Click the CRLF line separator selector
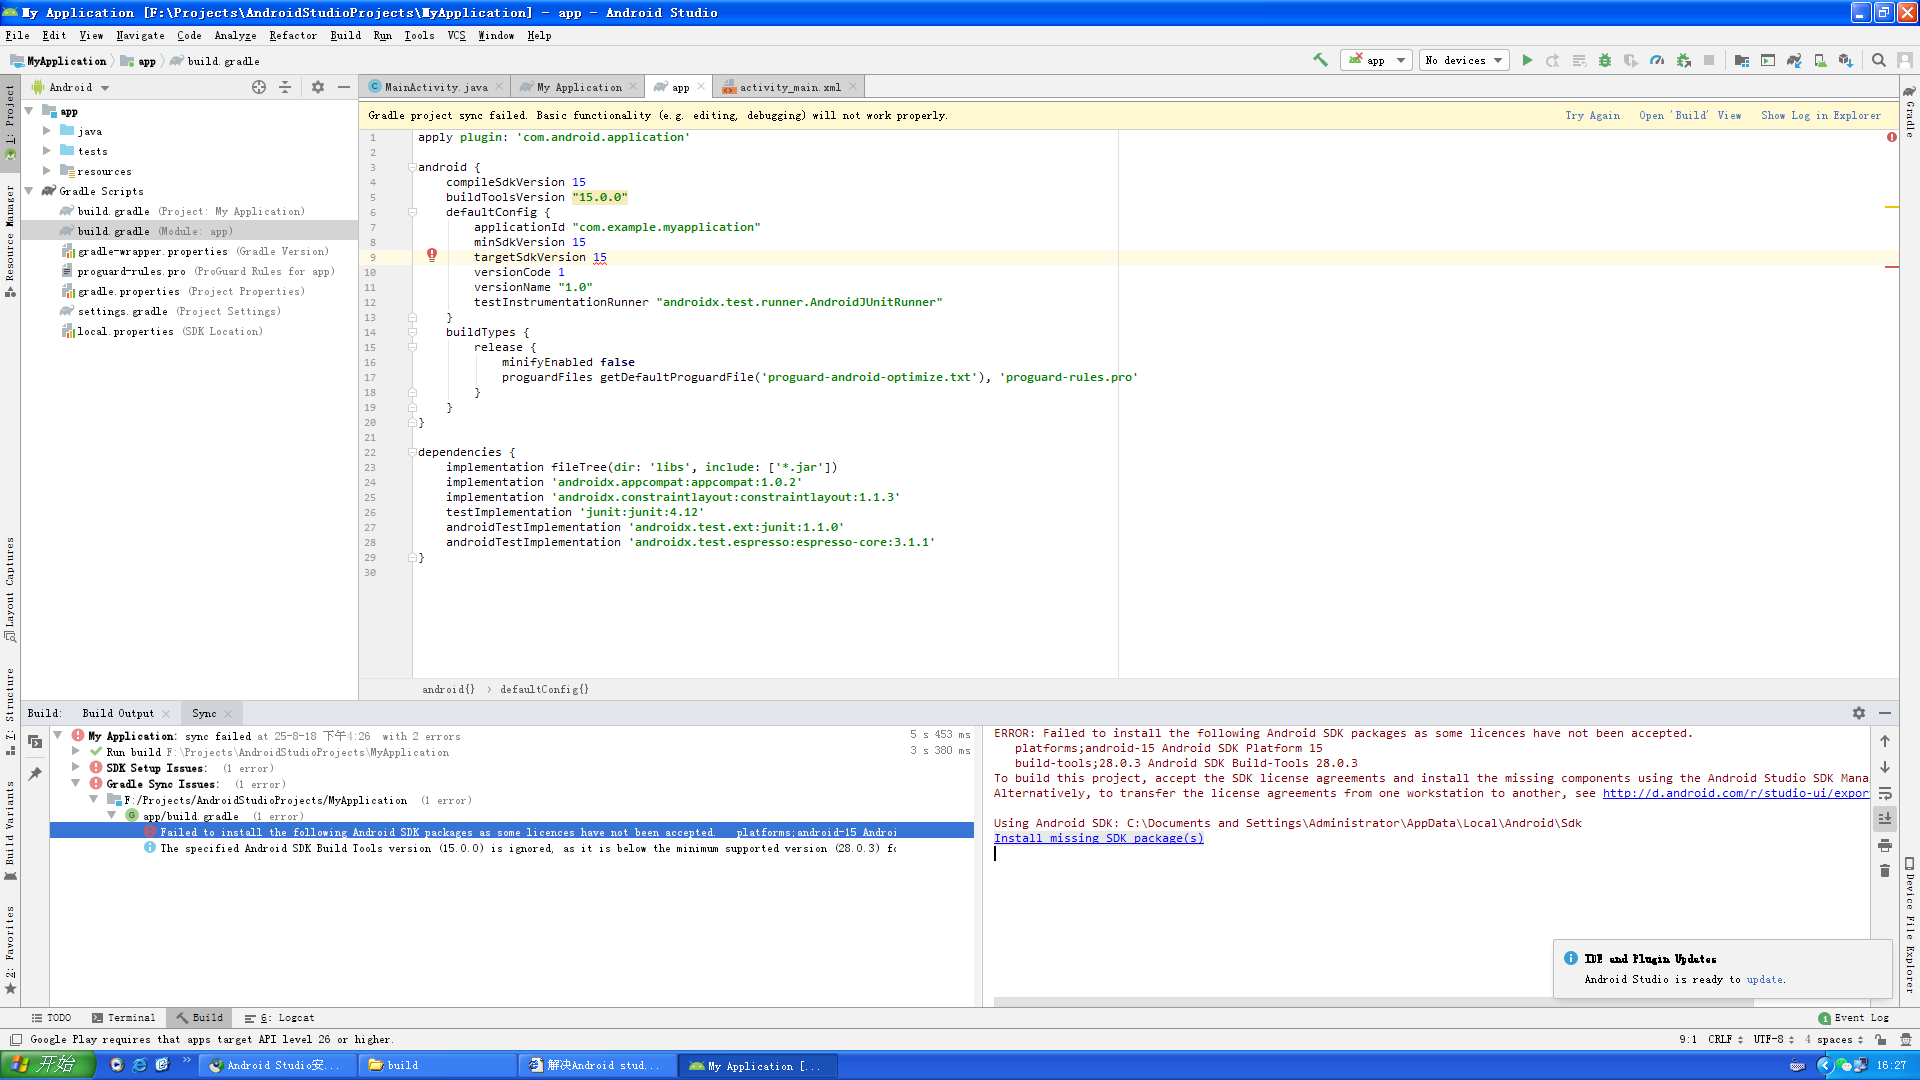The width and height of the screenshot is (1920, 1080). pos(1725,1039)
